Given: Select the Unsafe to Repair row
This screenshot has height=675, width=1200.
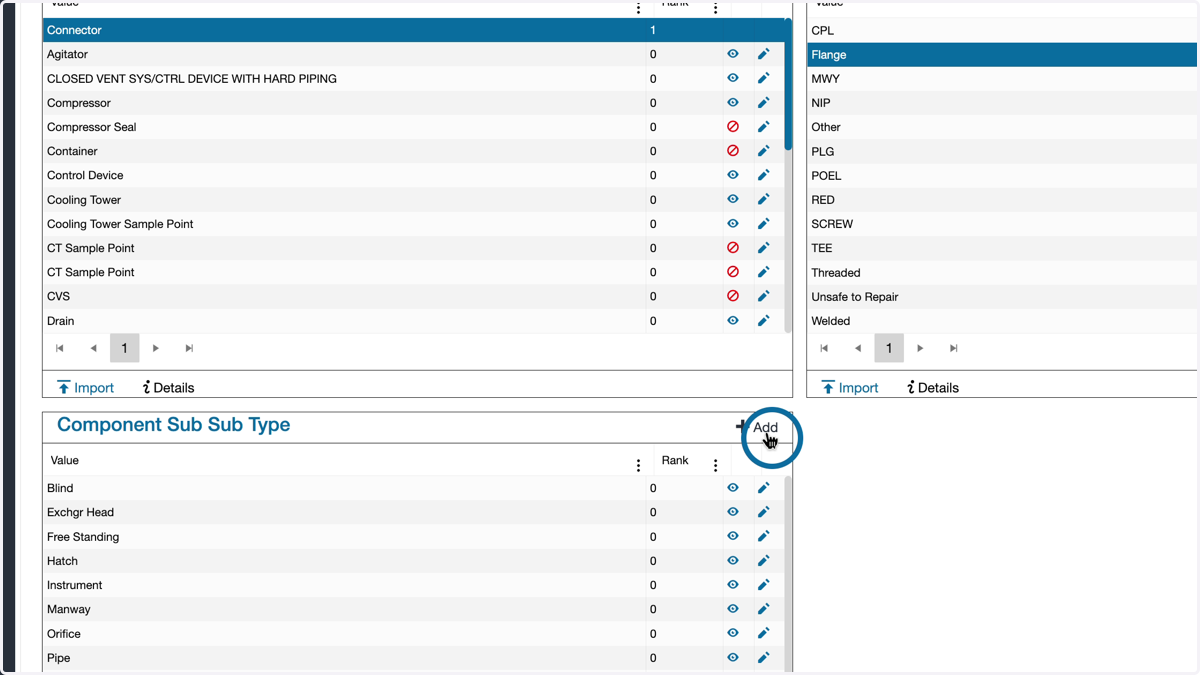Looking at the screenshot, I should pos(1002,297).
